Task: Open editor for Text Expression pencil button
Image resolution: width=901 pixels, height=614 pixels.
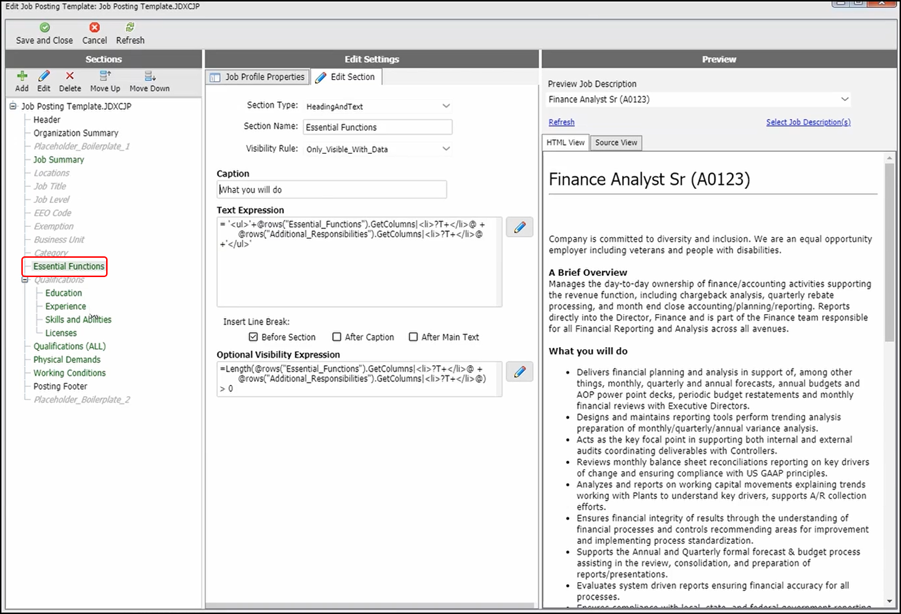Action: click(519, 228)
